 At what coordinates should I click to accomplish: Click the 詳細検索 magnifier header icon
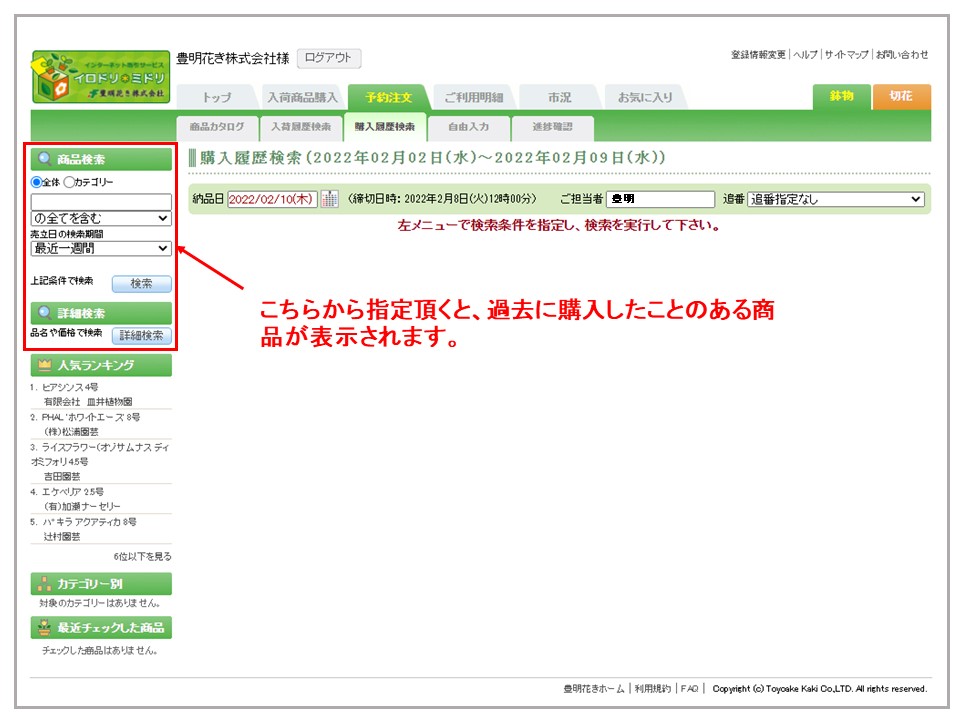coord(45,313)
